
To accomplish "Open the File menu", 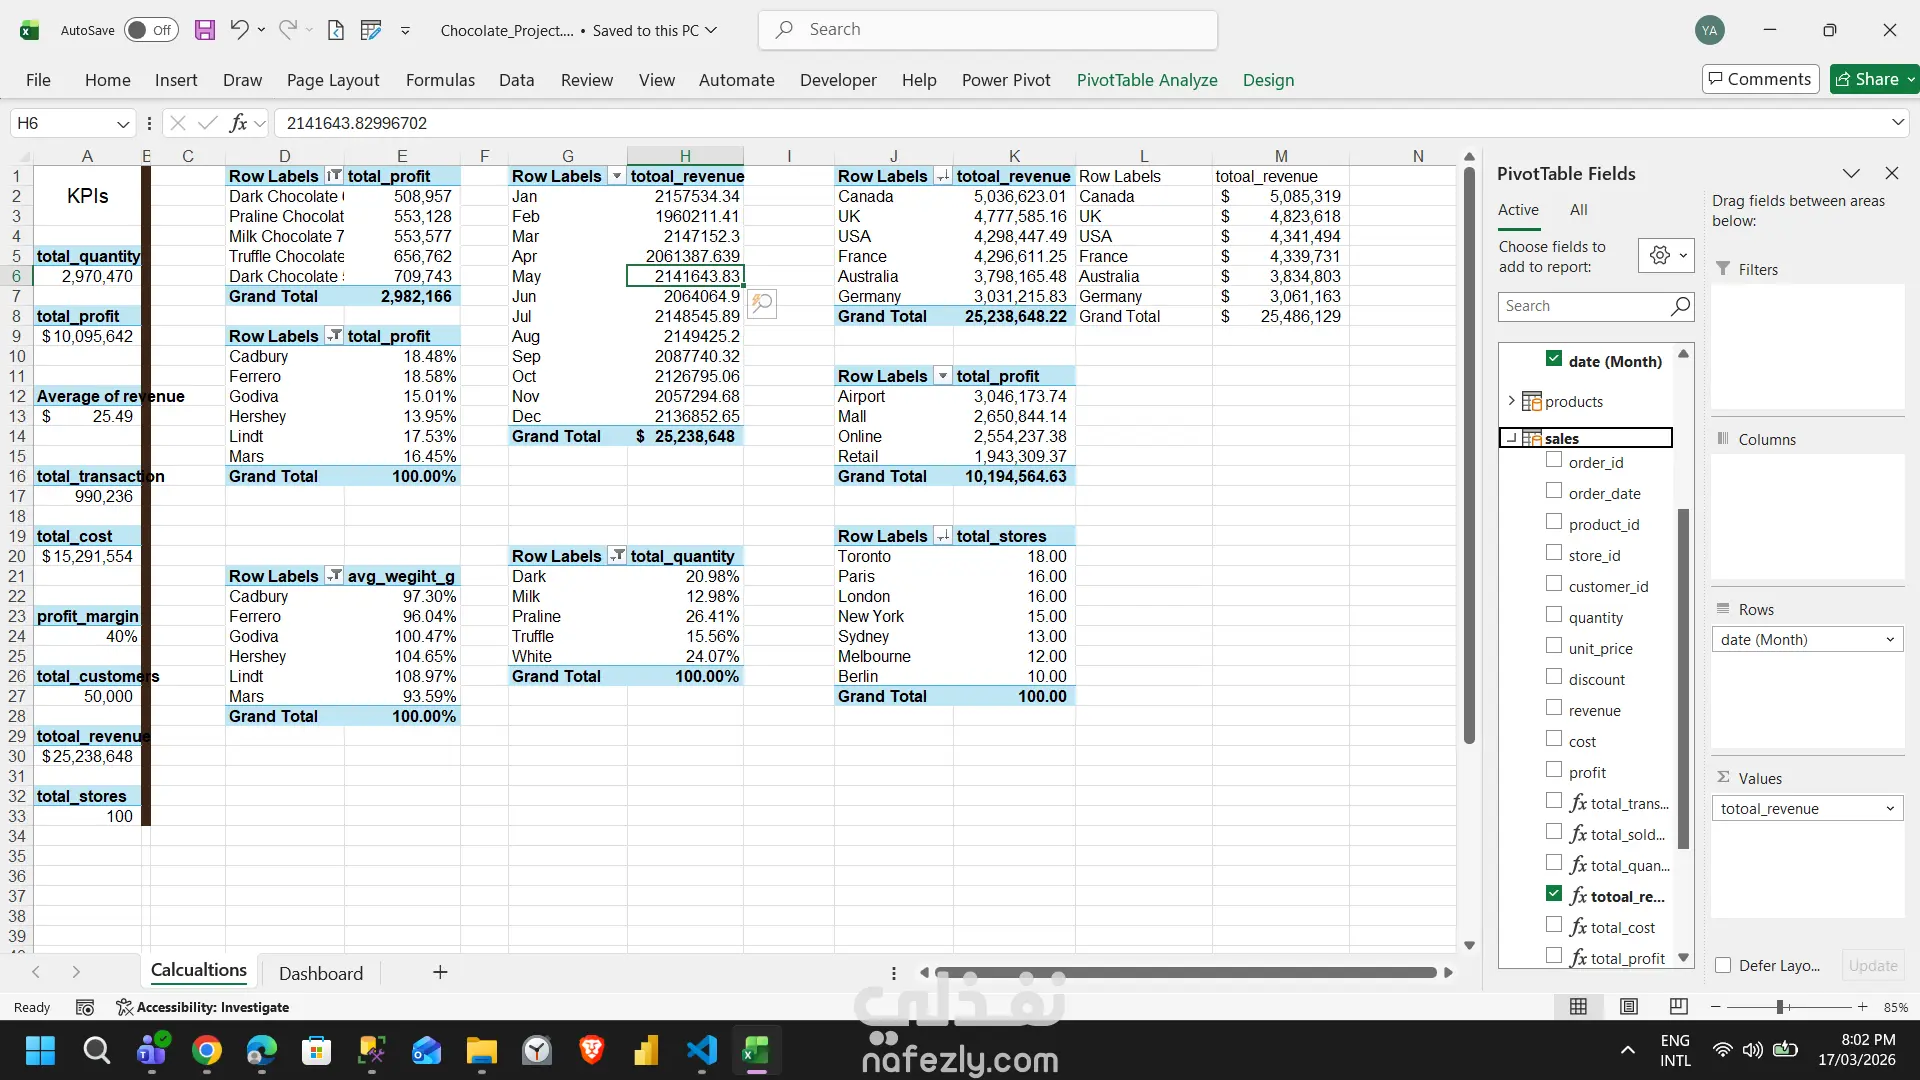I will click(38, 80).
